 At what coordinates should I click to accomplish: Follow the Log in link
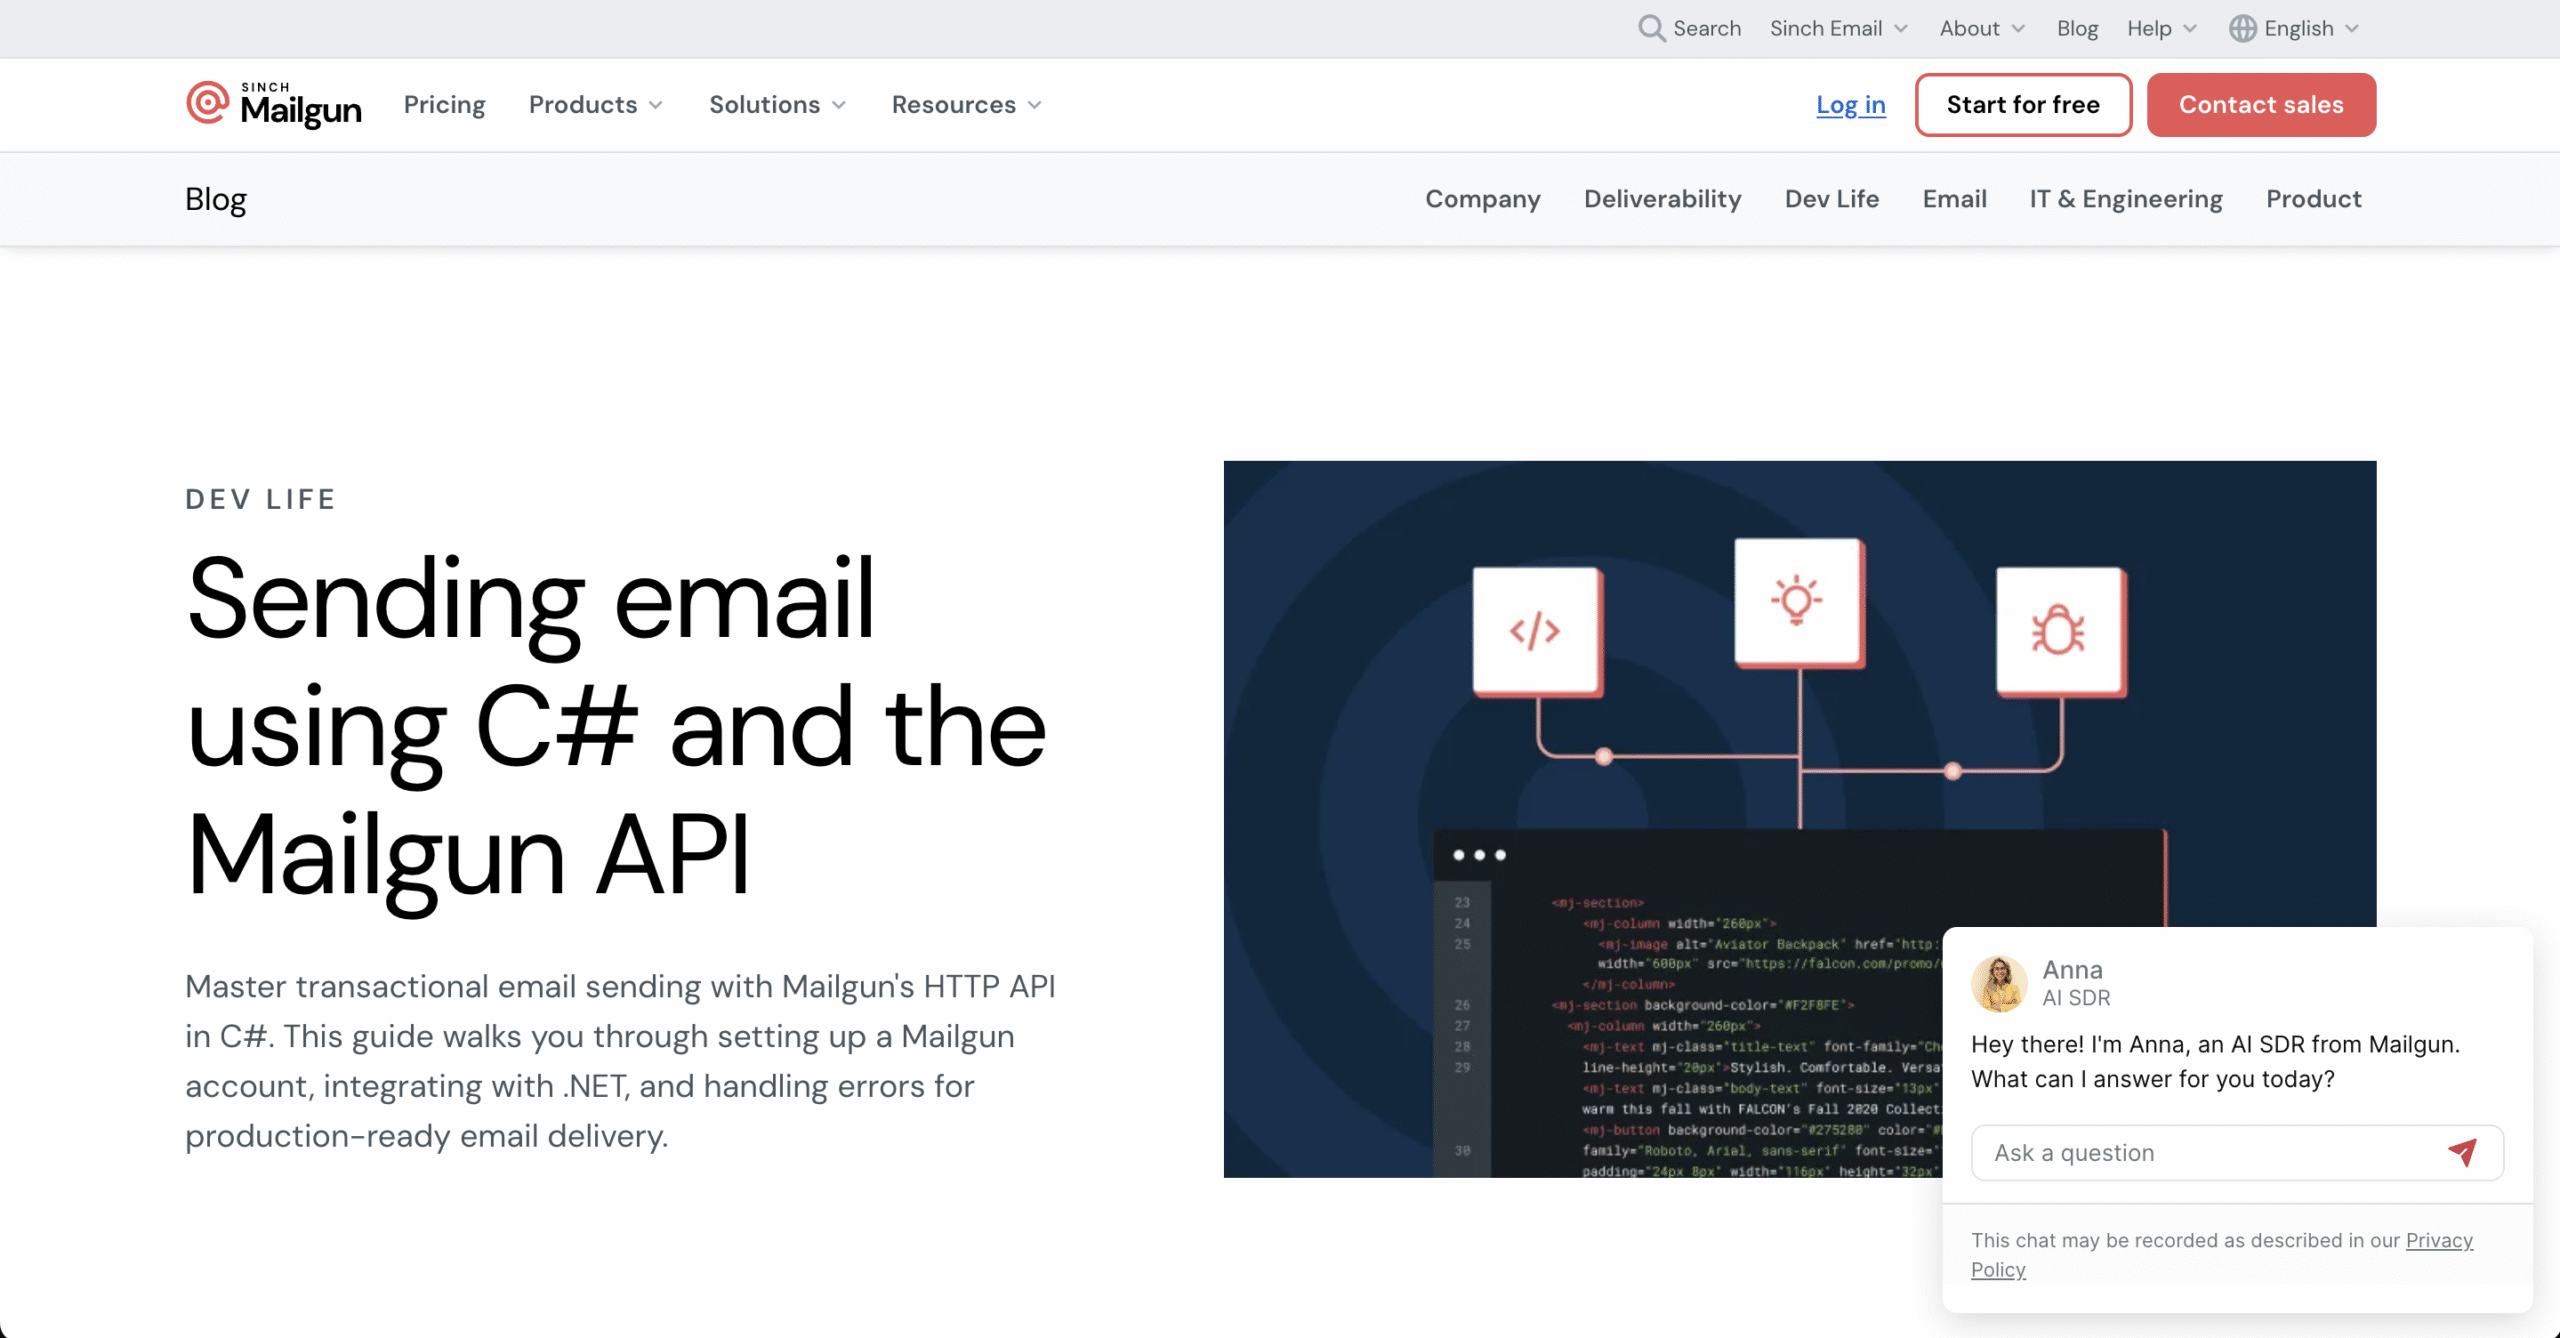coord(1850,104)
